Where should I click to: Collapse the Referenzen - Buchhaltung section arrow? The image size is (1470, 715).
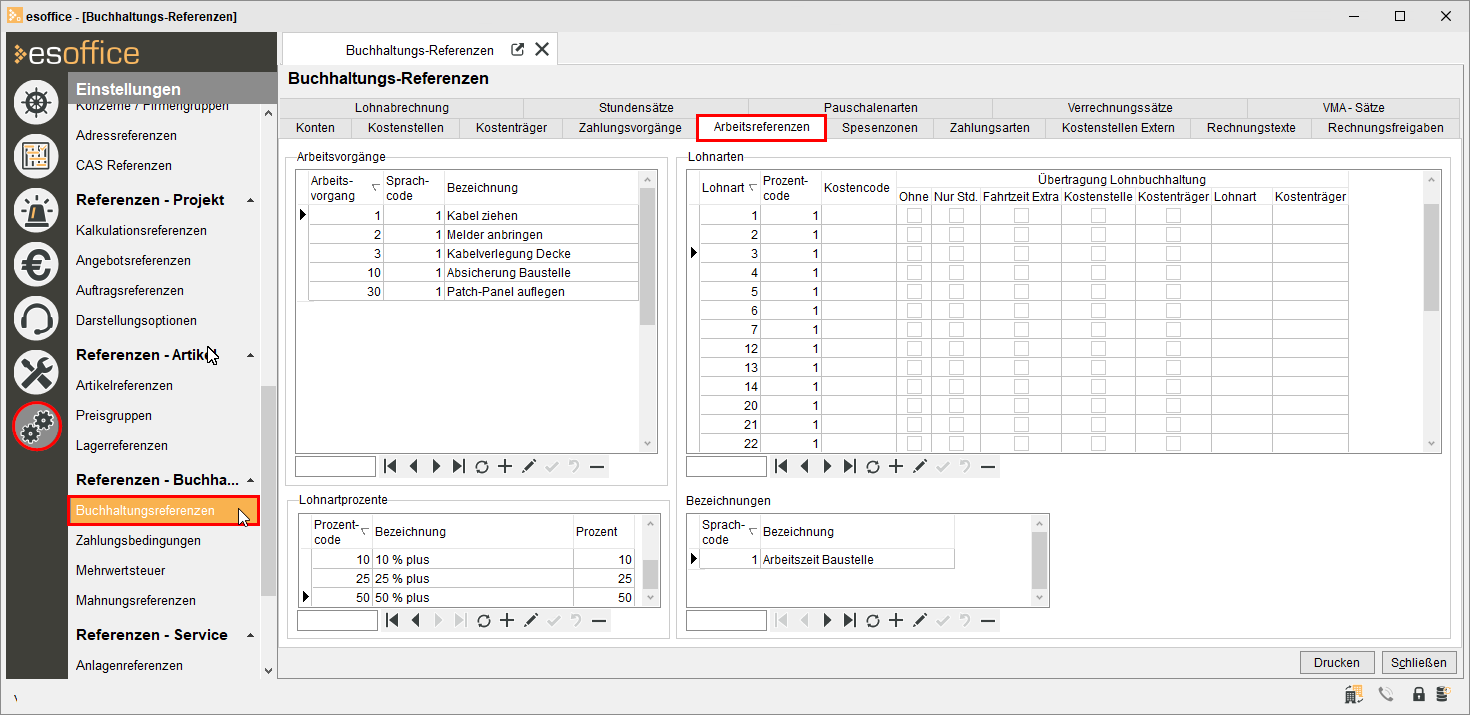(250, 480)
